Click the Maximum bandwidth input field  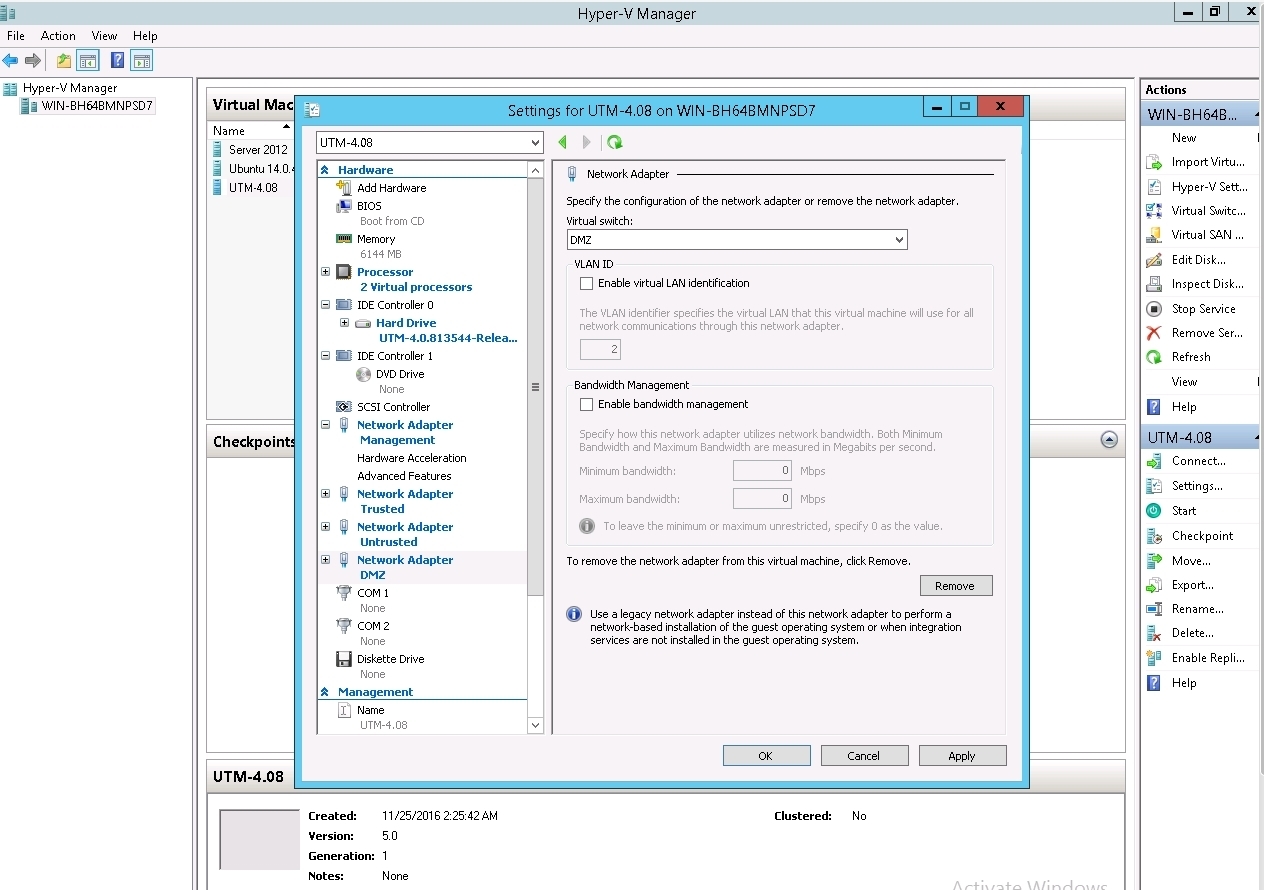[762, 498]
